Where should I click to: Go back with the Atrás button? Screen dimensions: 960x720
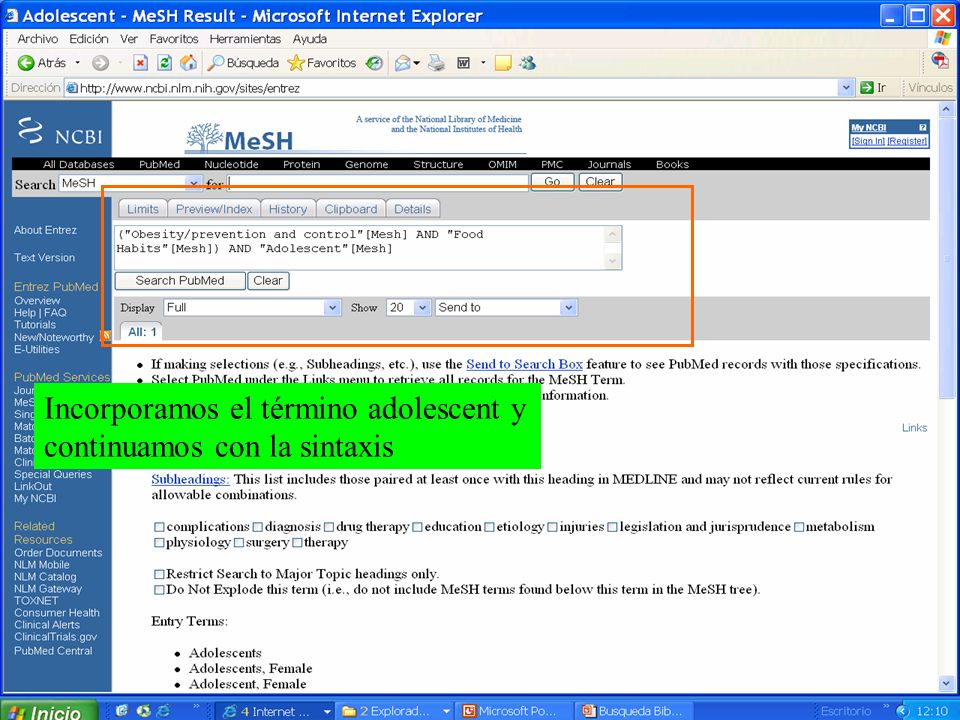[x=42, y=62]
